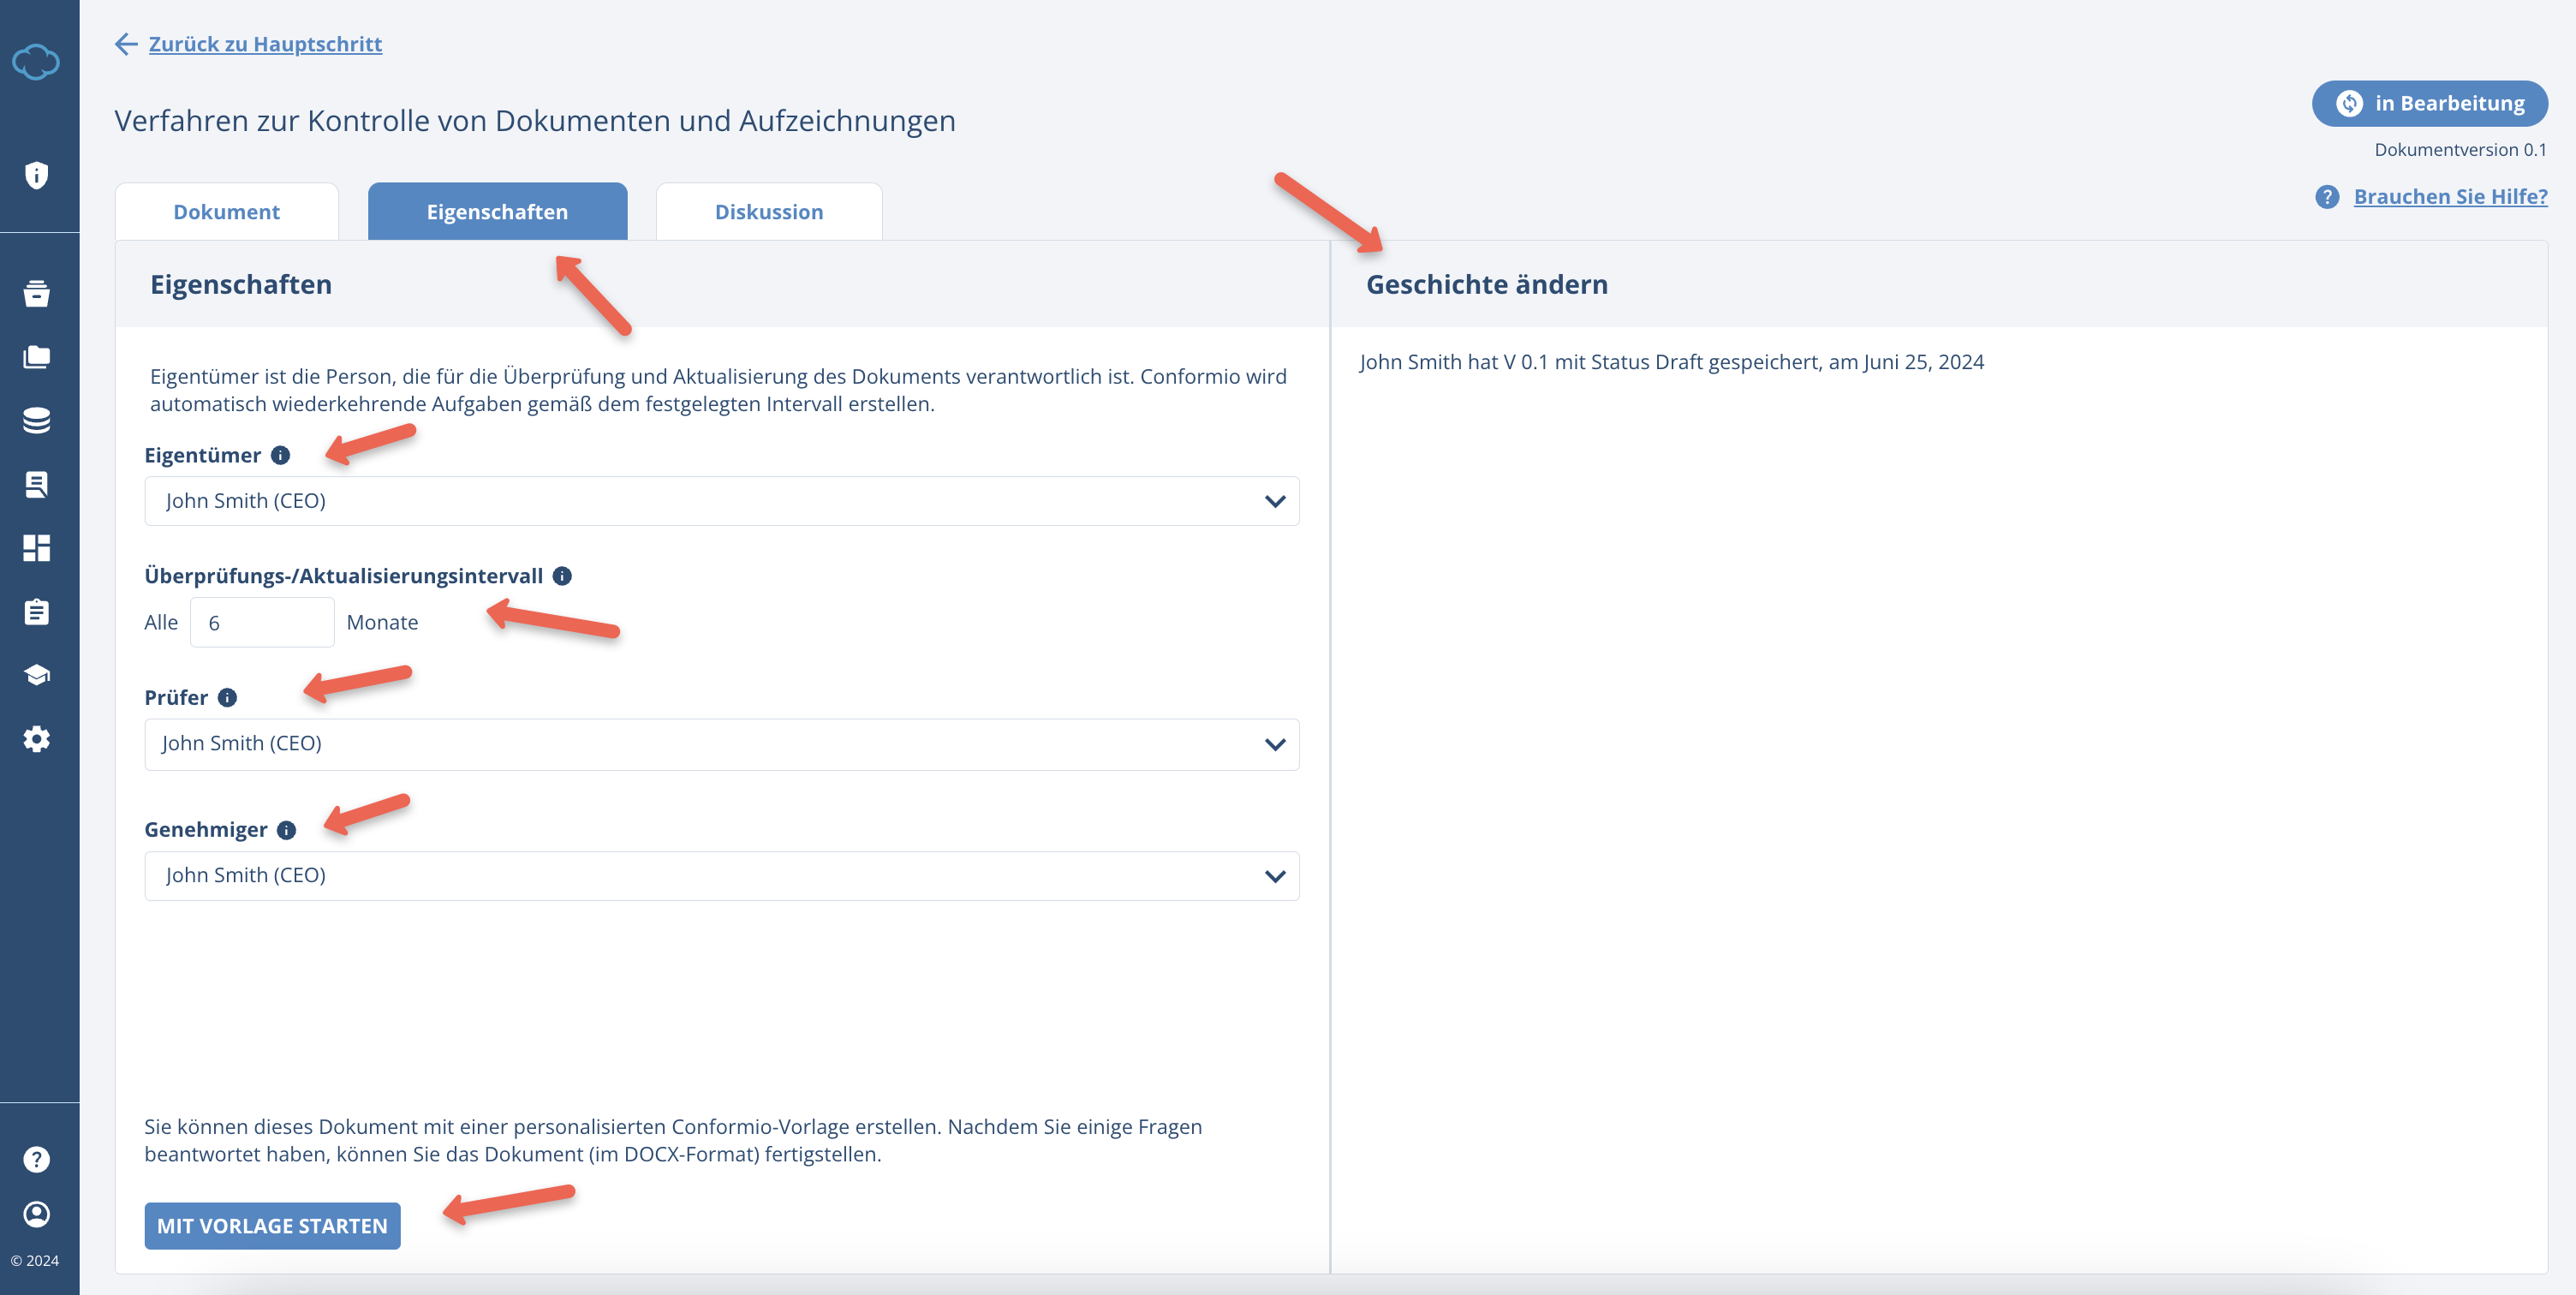Open the documents folder section
The image size is (2576, 1295).
pos(37,357)
